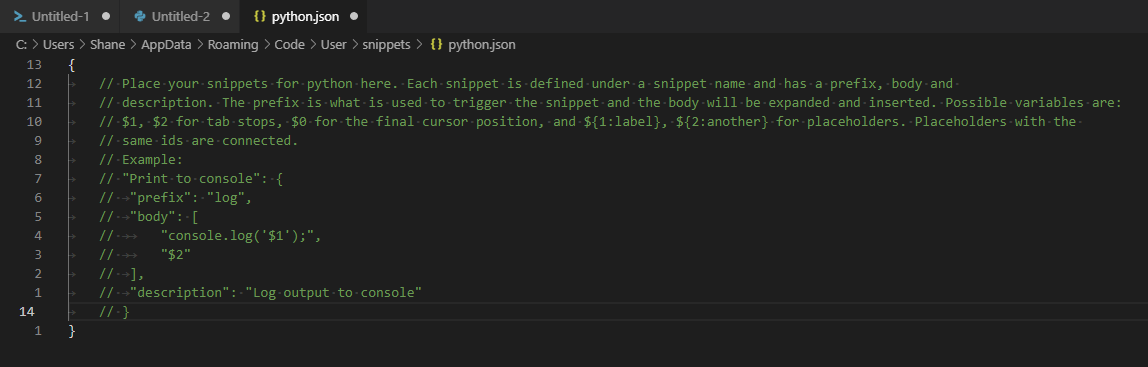
Task: Close the unsaved Untitled-2 tab via its dot
Action: (x=226, y=16)
